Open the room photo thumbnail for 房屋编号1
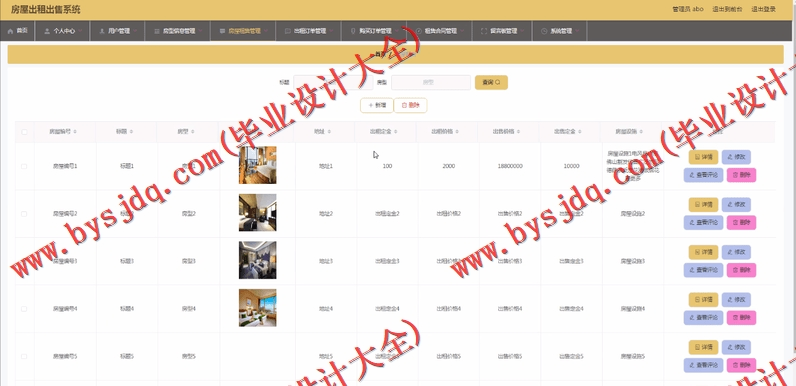 (258, 165)
